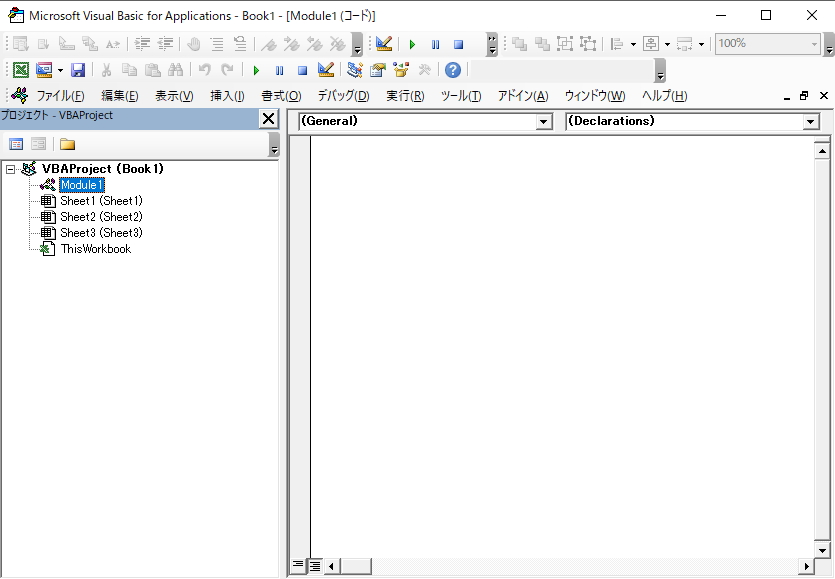Click the Quick Info icon
The height and width of the screenshot is (579, 835).
click(x=67, y=44)
